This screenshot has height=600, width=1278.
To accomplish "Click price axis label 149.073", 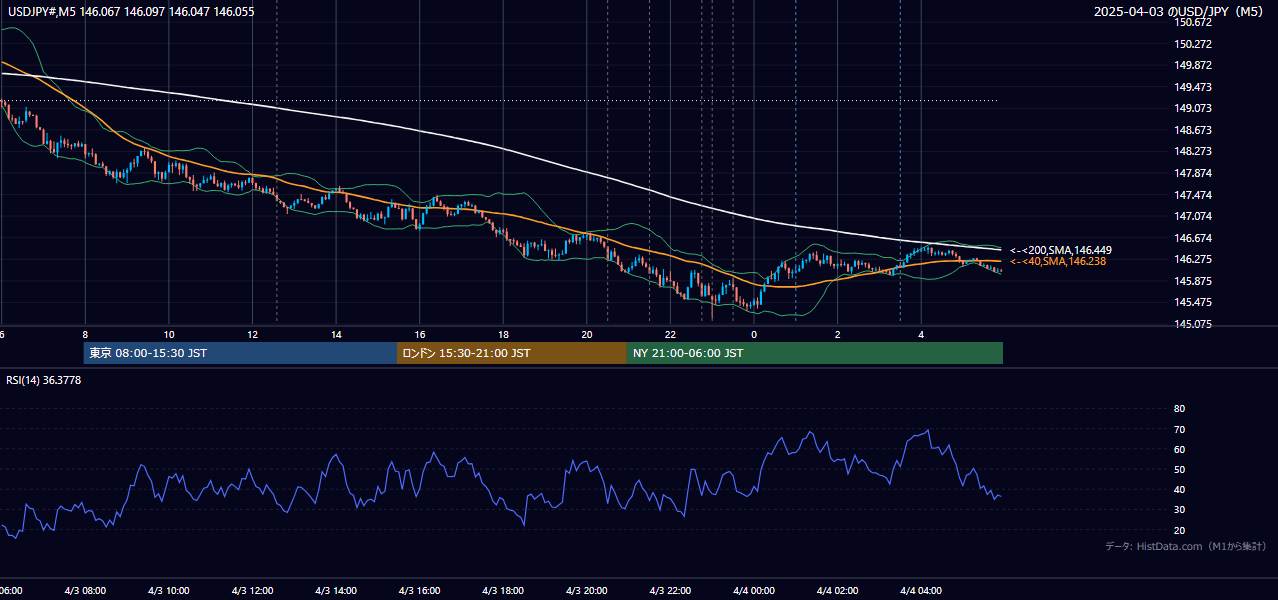I will (x=1193, y=108).
